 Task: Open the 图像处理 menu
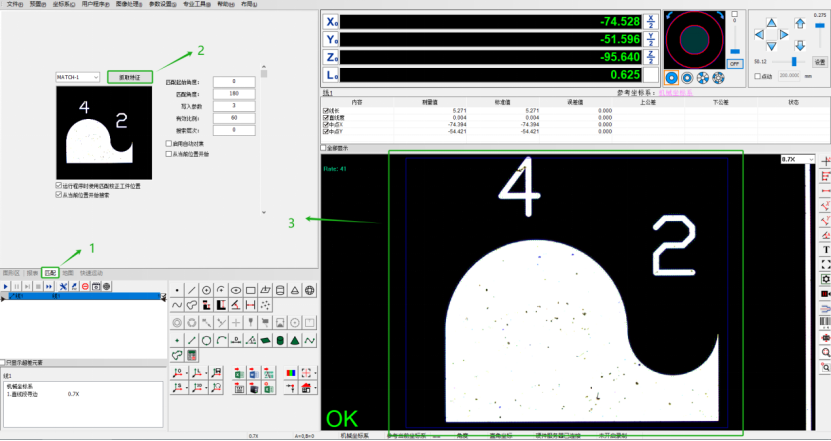pyautogui.click(x=128, y=4)
